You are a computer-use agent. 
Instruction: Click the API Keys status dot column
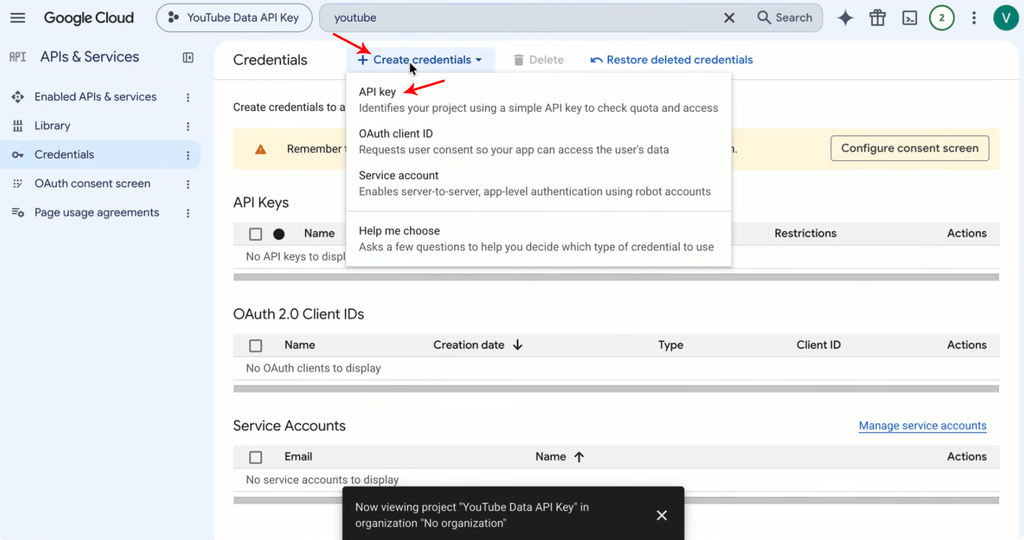pyautogui.click(x=279, y=234)
